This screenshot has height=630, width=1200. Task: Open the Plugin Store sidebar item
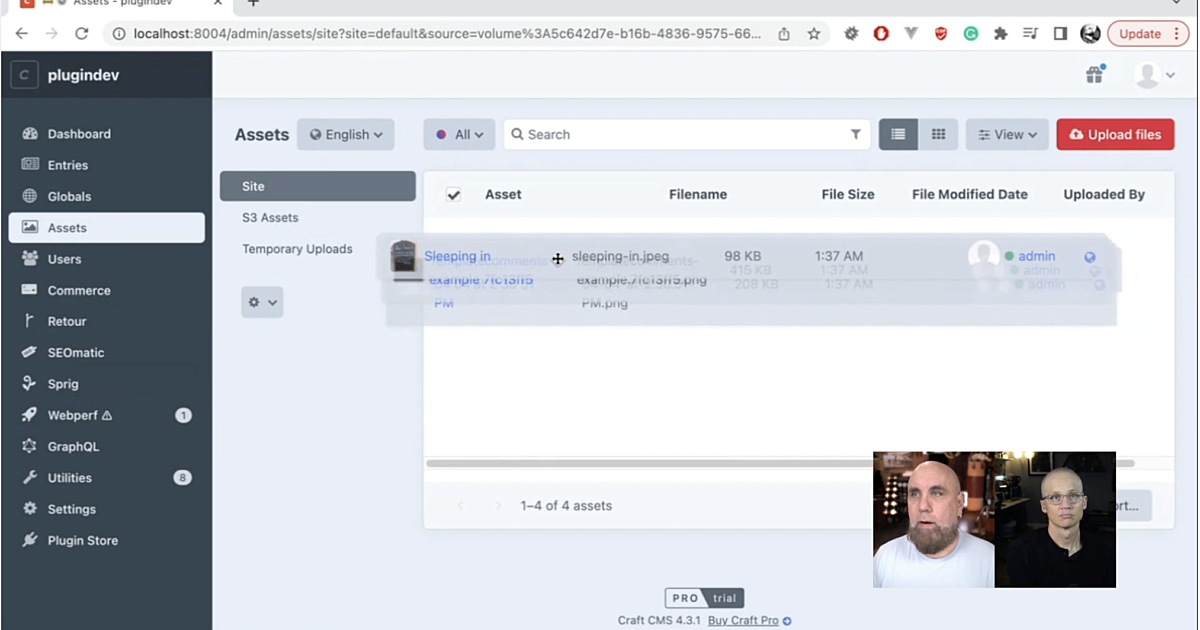coord(82,540)
